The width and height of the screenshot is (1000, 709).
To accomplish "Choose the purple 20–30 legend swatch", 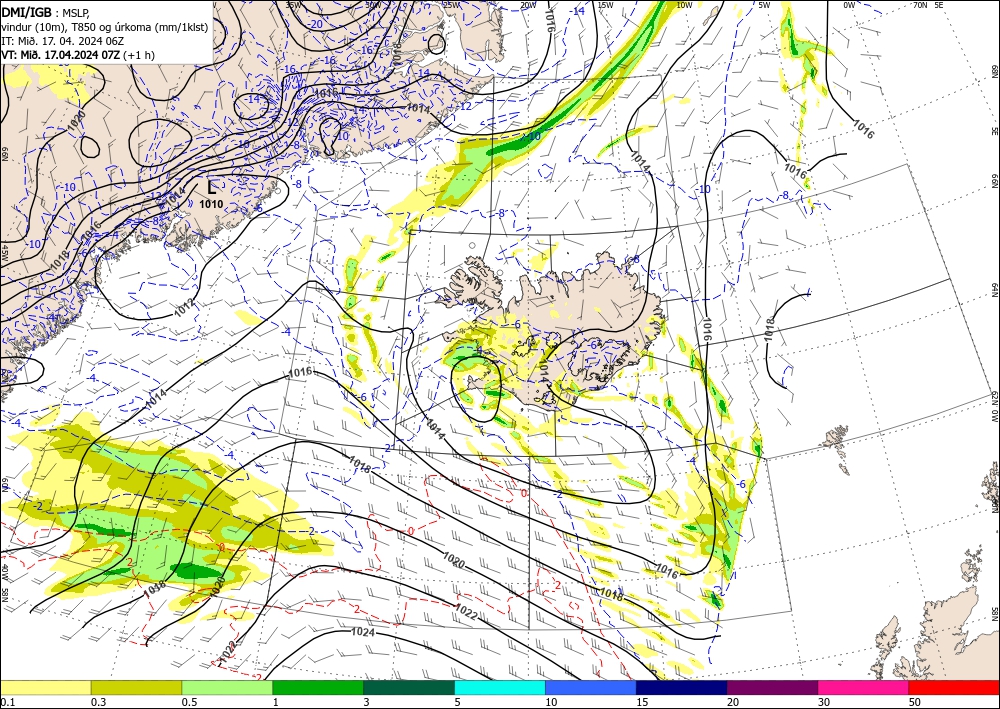I will (x=772, y=687).
